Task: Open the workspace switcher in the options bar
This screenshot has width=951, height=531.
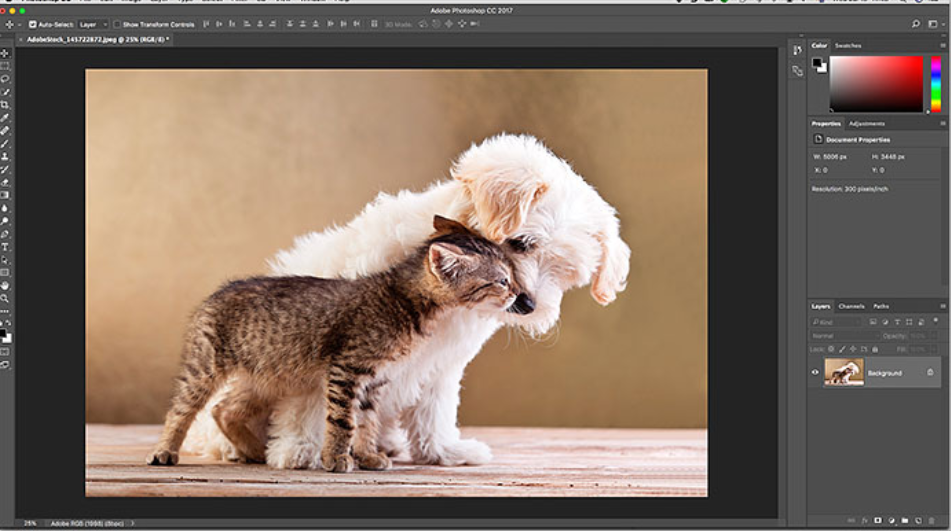Action: [935, 24]
